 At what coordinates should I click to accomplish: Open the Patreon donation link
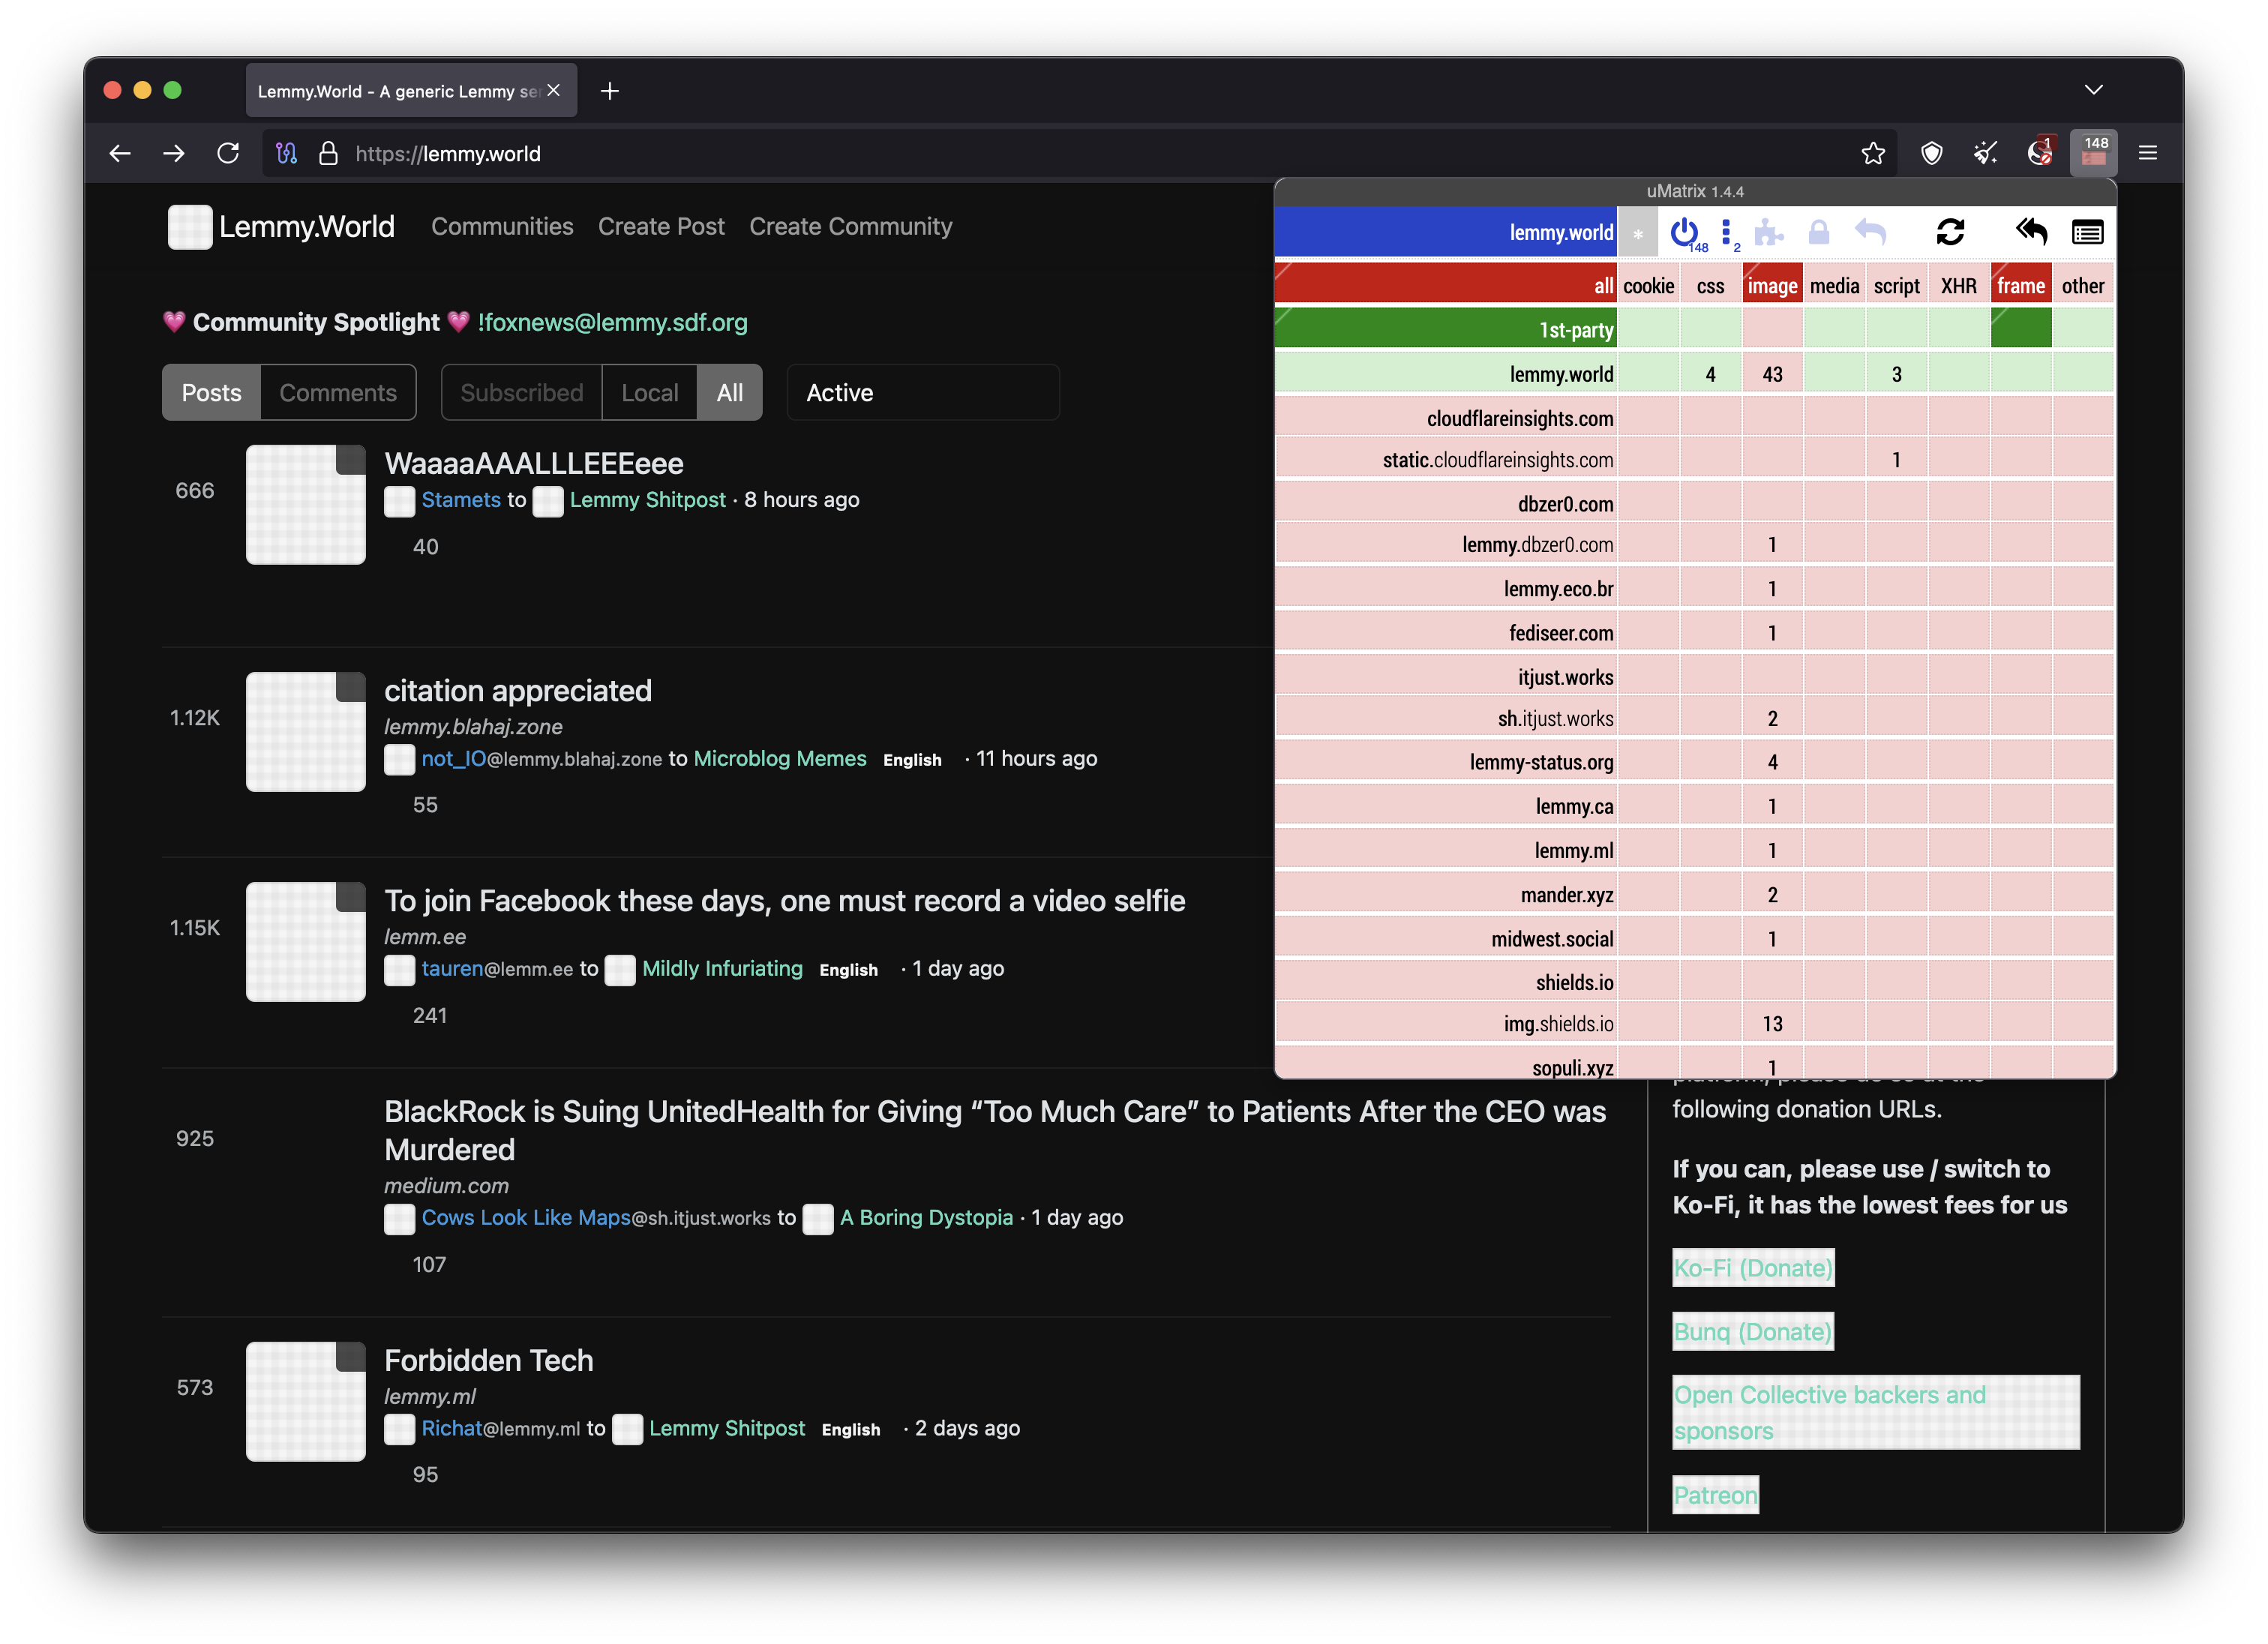[x=1716, y=1496]
